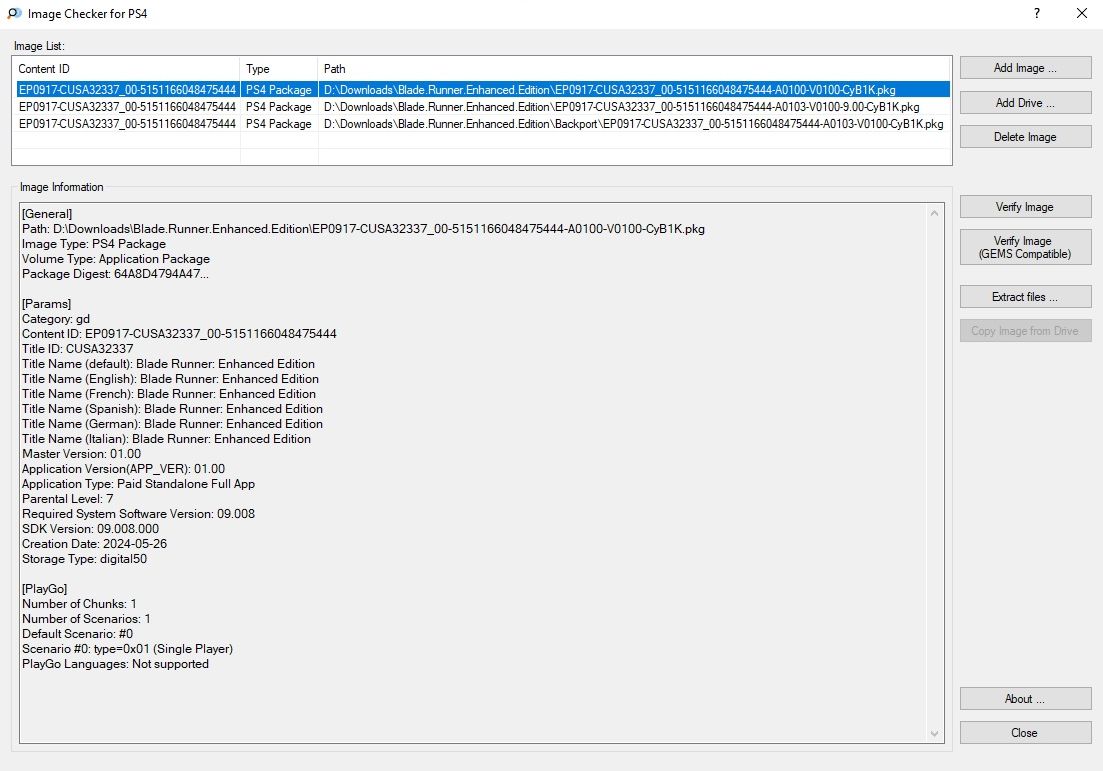Run Verify Image (GEMS Compatible)
Image resolution: width=1103 pixels, height=771 pixels.
pyautogui.click(x=1025, y=247)
